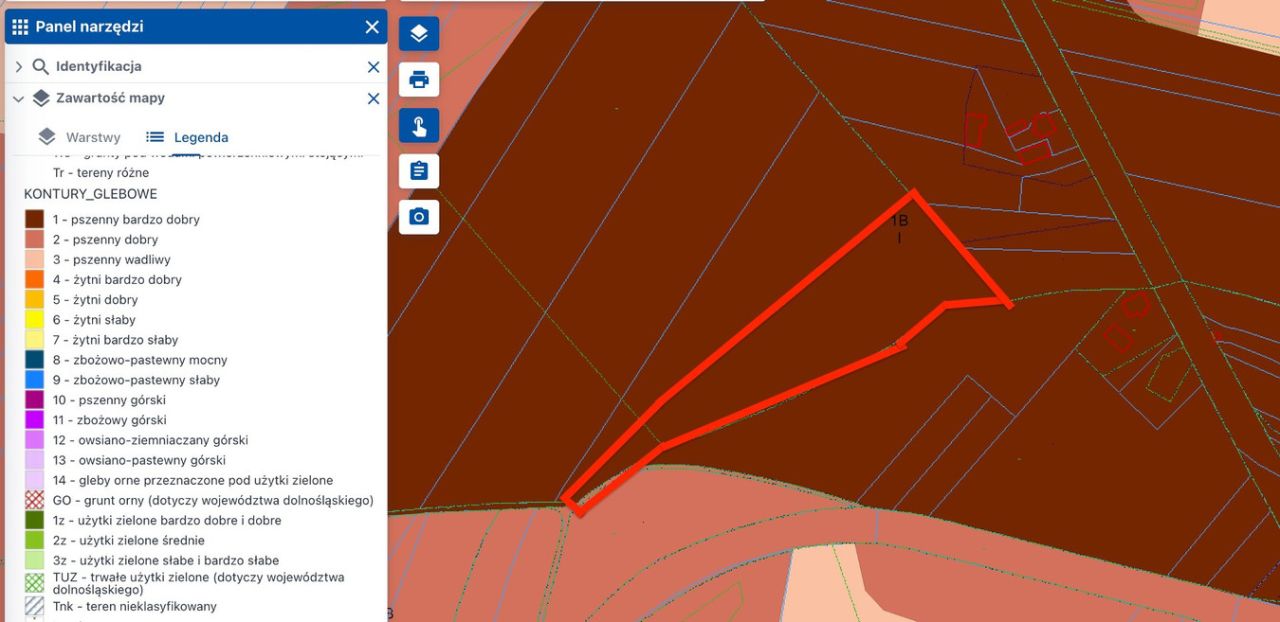This screenshot has height=622, width=1280.
Task: Click swatch for 4 - żytni bardzo dobry
Action: (x=34, y=279)
